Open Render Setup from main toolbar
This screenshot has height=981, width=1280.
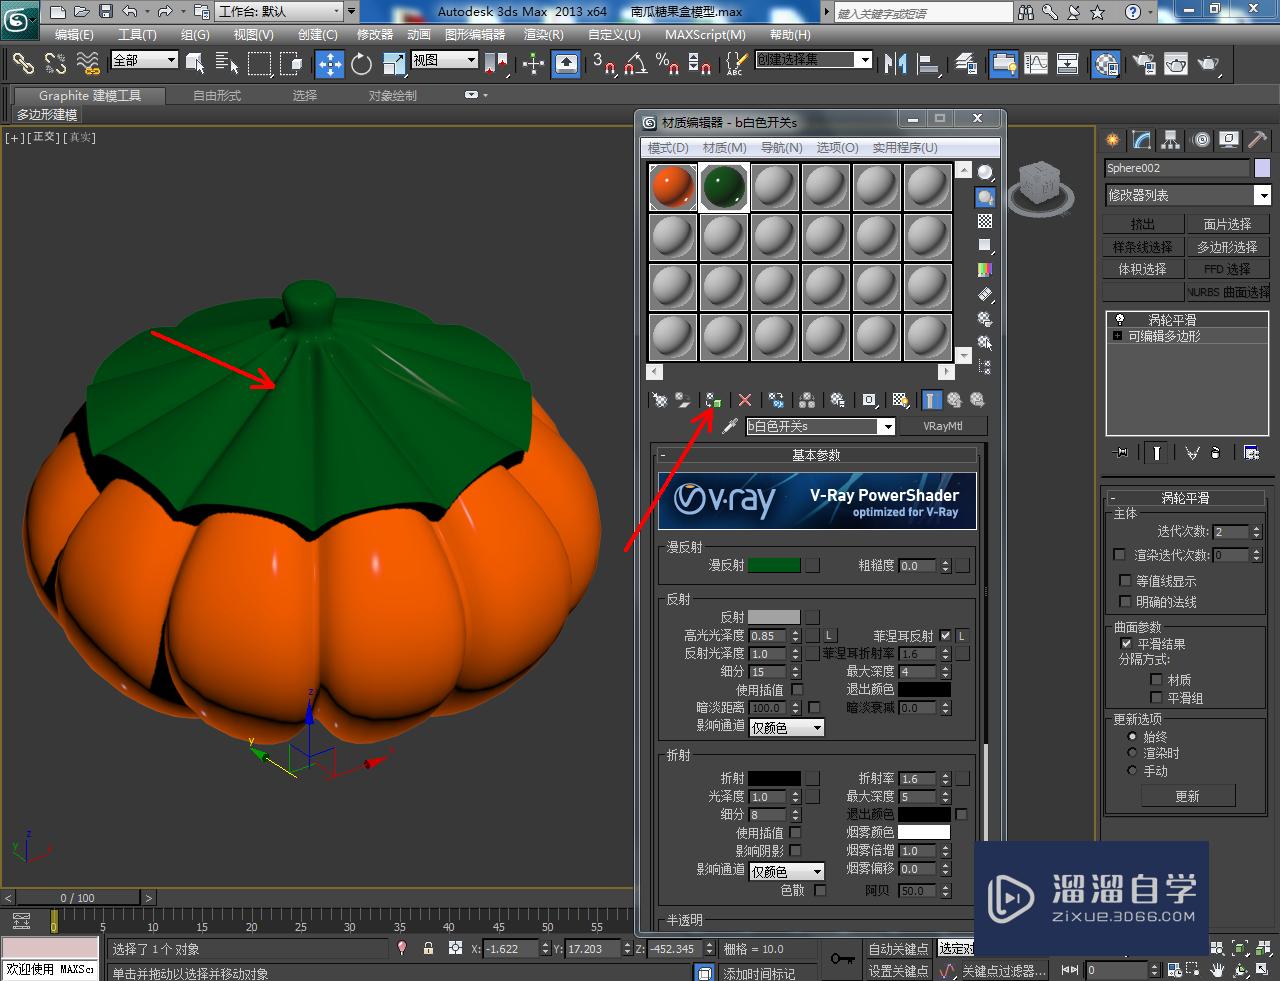(x=1144, y=64)
